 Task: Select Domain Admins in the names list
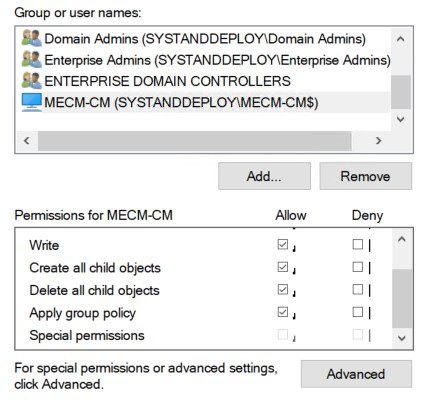[203, 39]
